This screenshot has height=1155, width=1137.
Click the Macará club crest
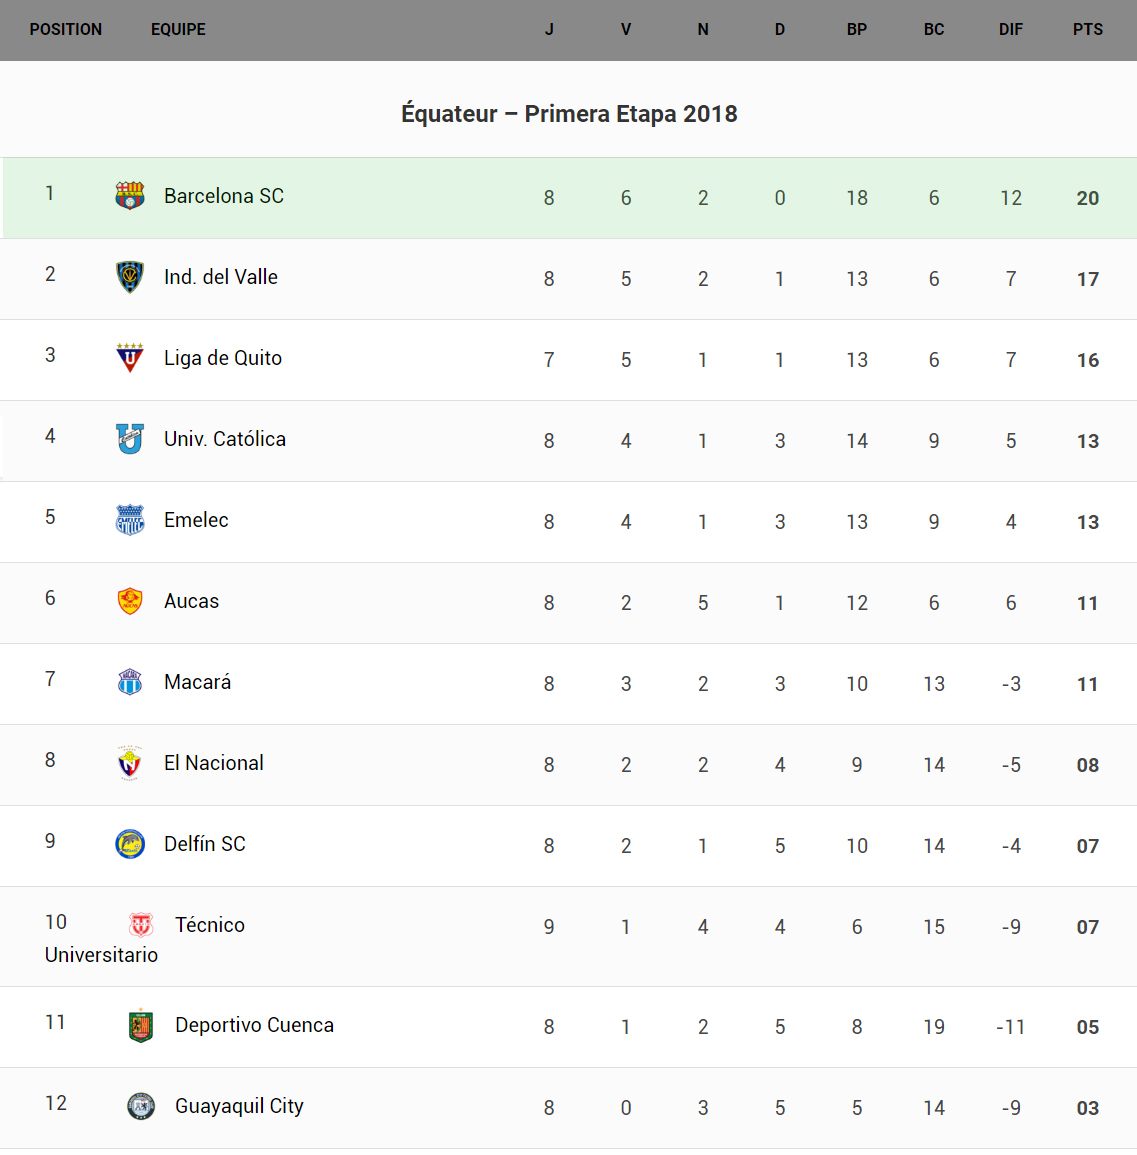130,681
